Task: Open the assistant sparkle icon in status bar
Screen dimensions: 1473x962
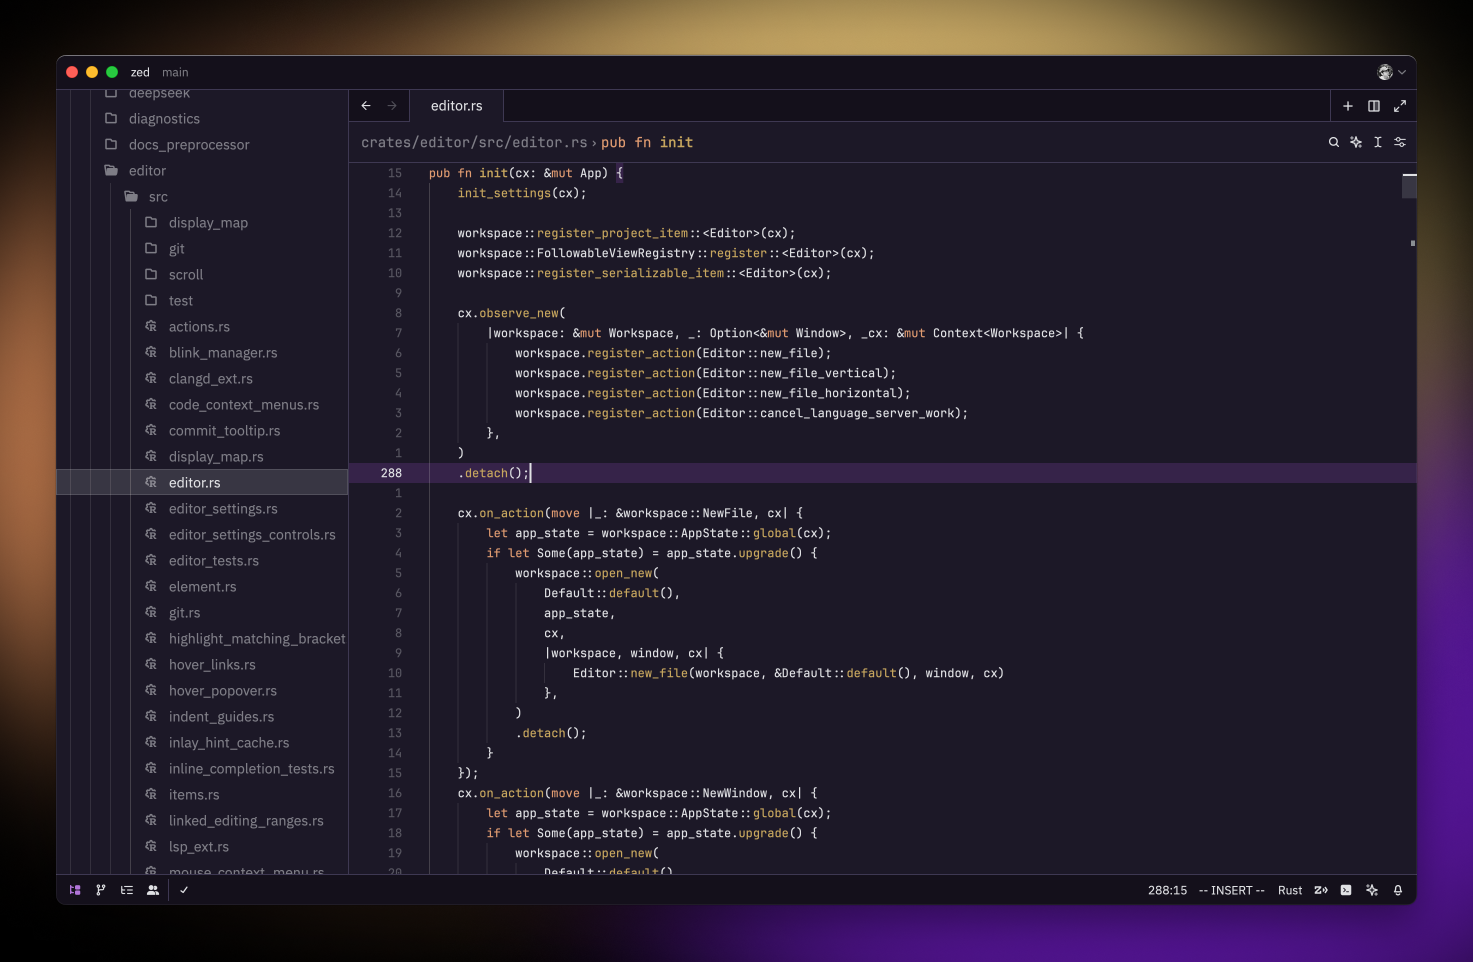Action: (1372, 890)
